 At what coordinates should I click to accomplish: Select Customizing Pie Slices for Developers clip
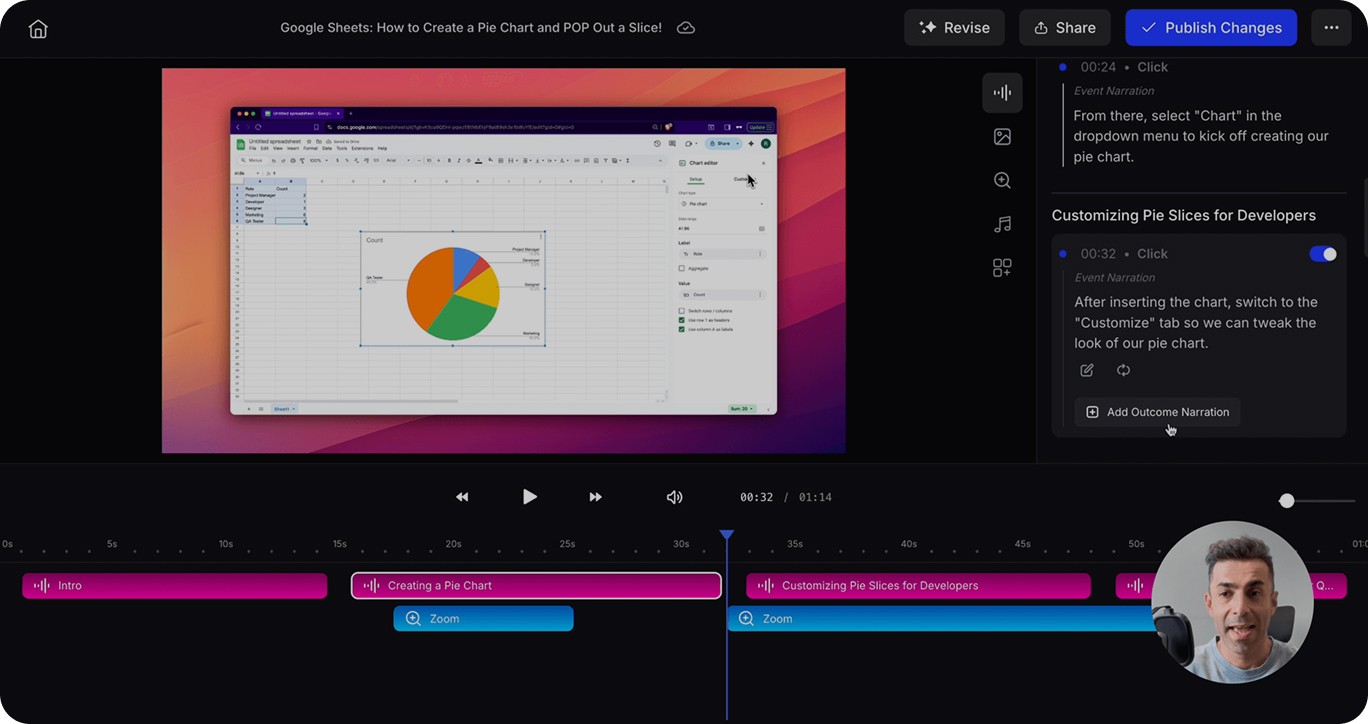918,586
